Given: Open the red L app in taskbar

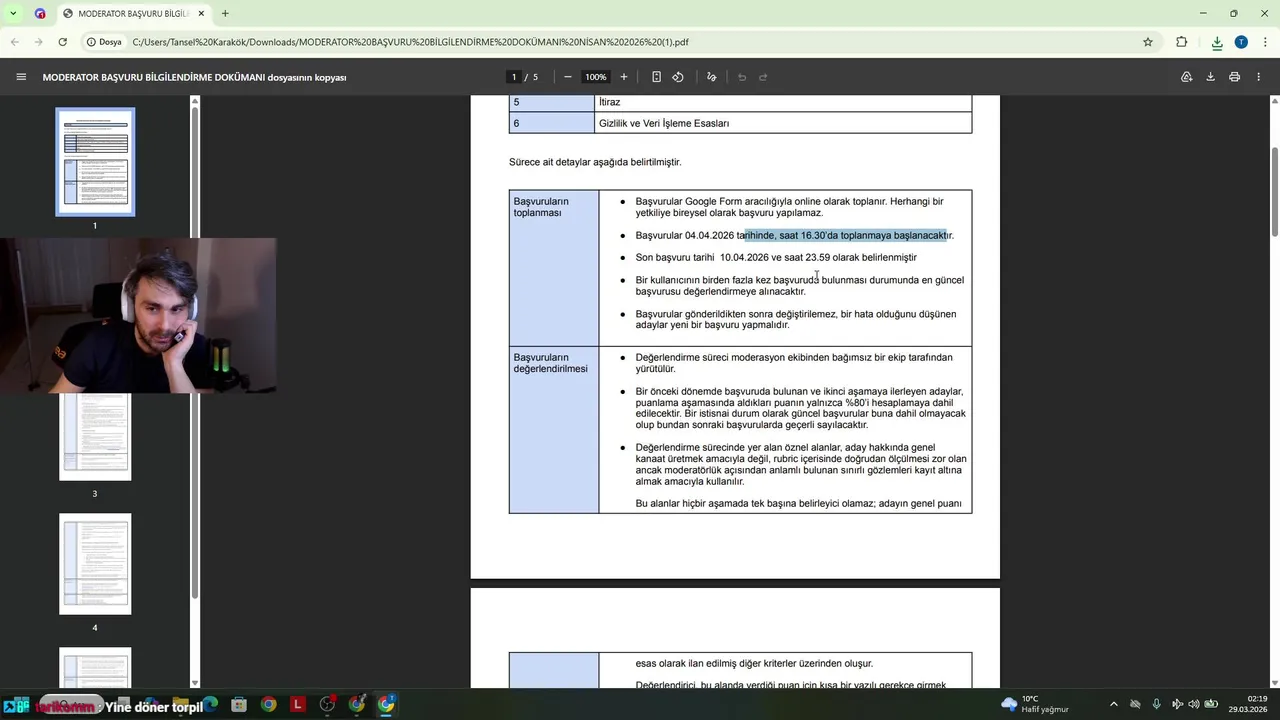Looking at the screenshot, I should [297, 704].
